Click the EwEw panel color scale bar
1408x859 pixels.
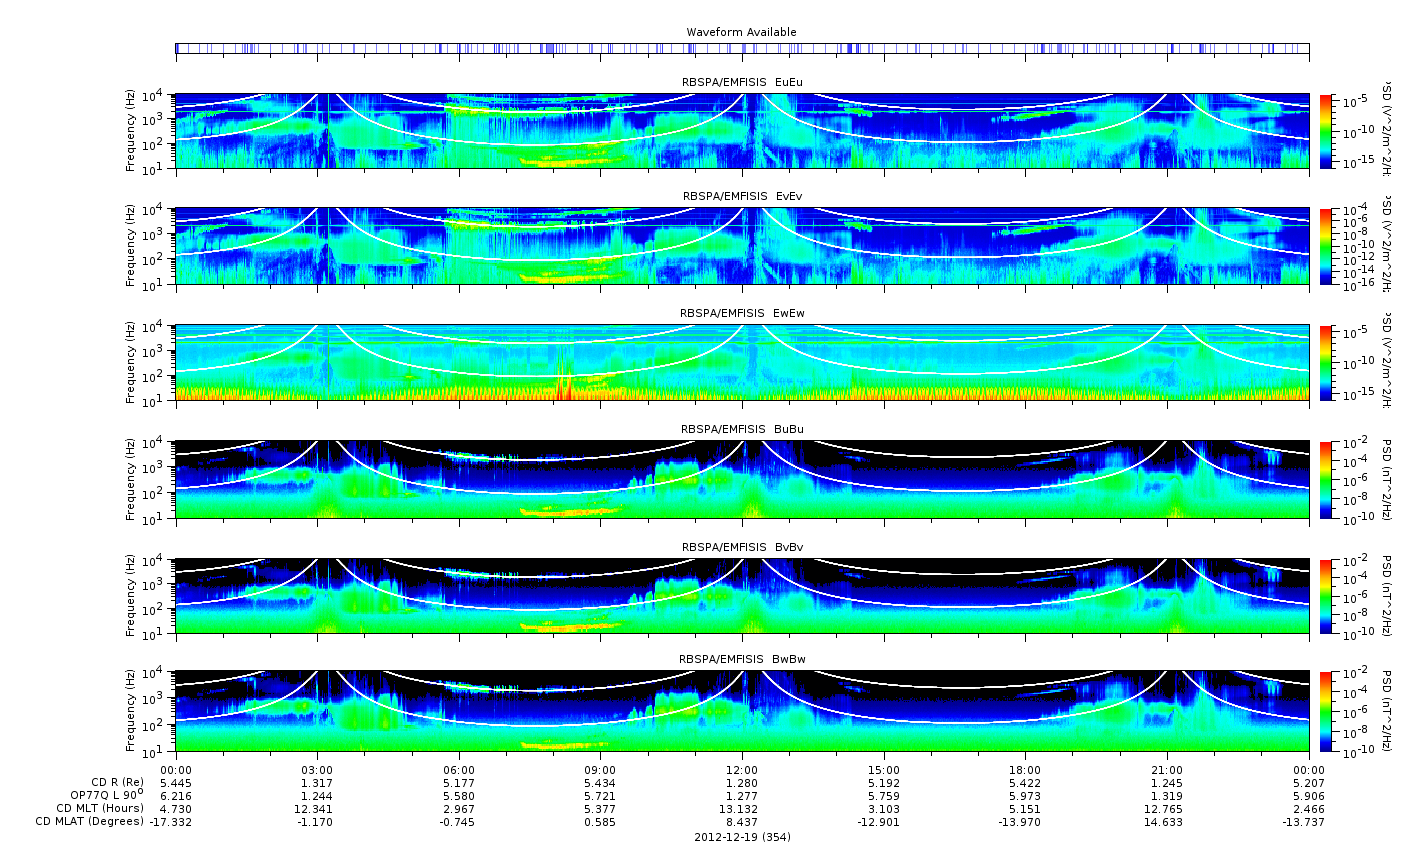pos(1326,363)
